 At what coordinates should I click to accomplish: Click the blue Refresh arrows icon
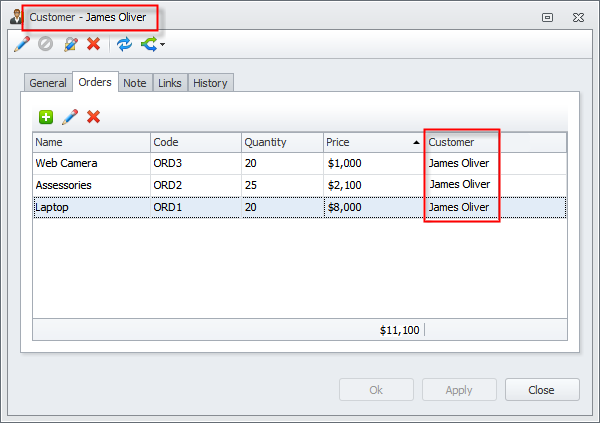coord(124,44)
